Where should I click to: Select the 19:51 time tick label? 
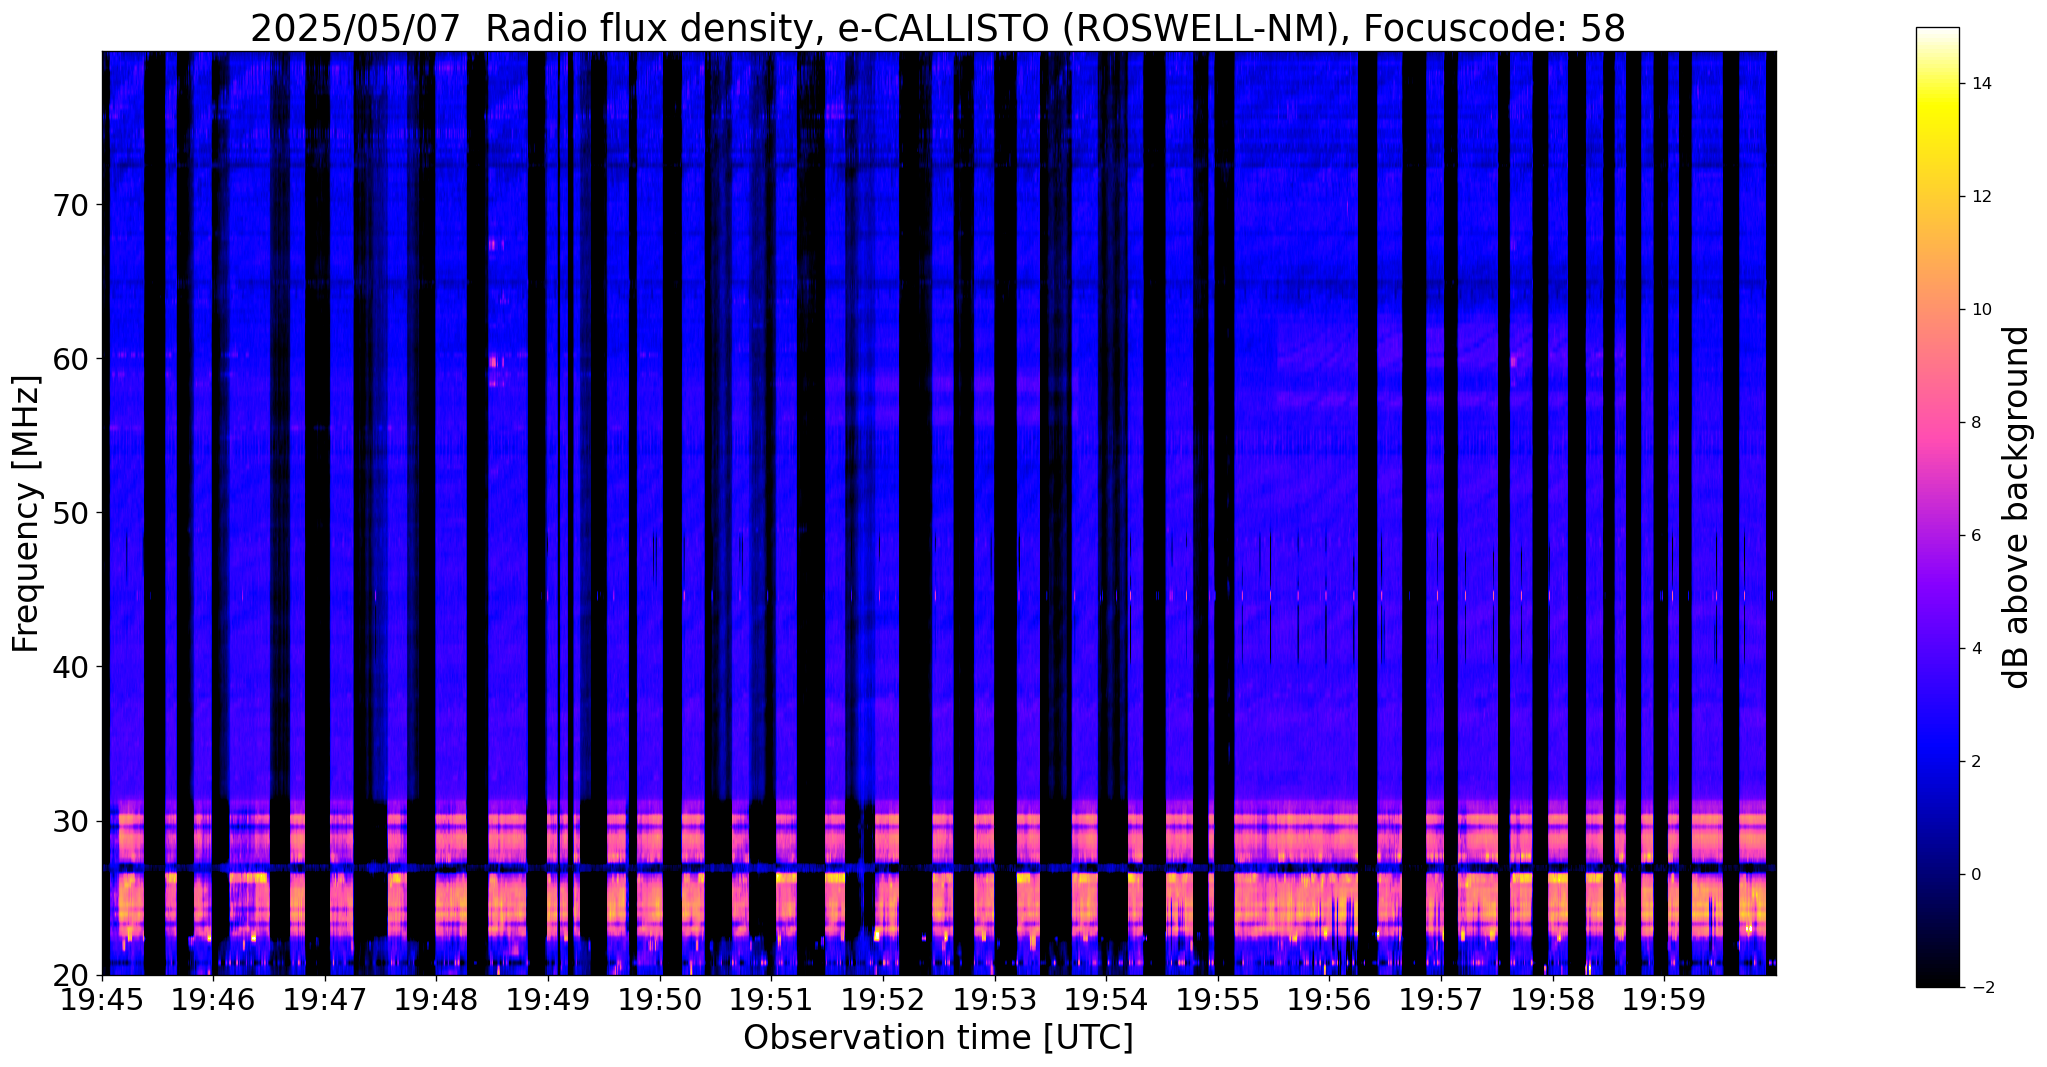click(770, 999)
